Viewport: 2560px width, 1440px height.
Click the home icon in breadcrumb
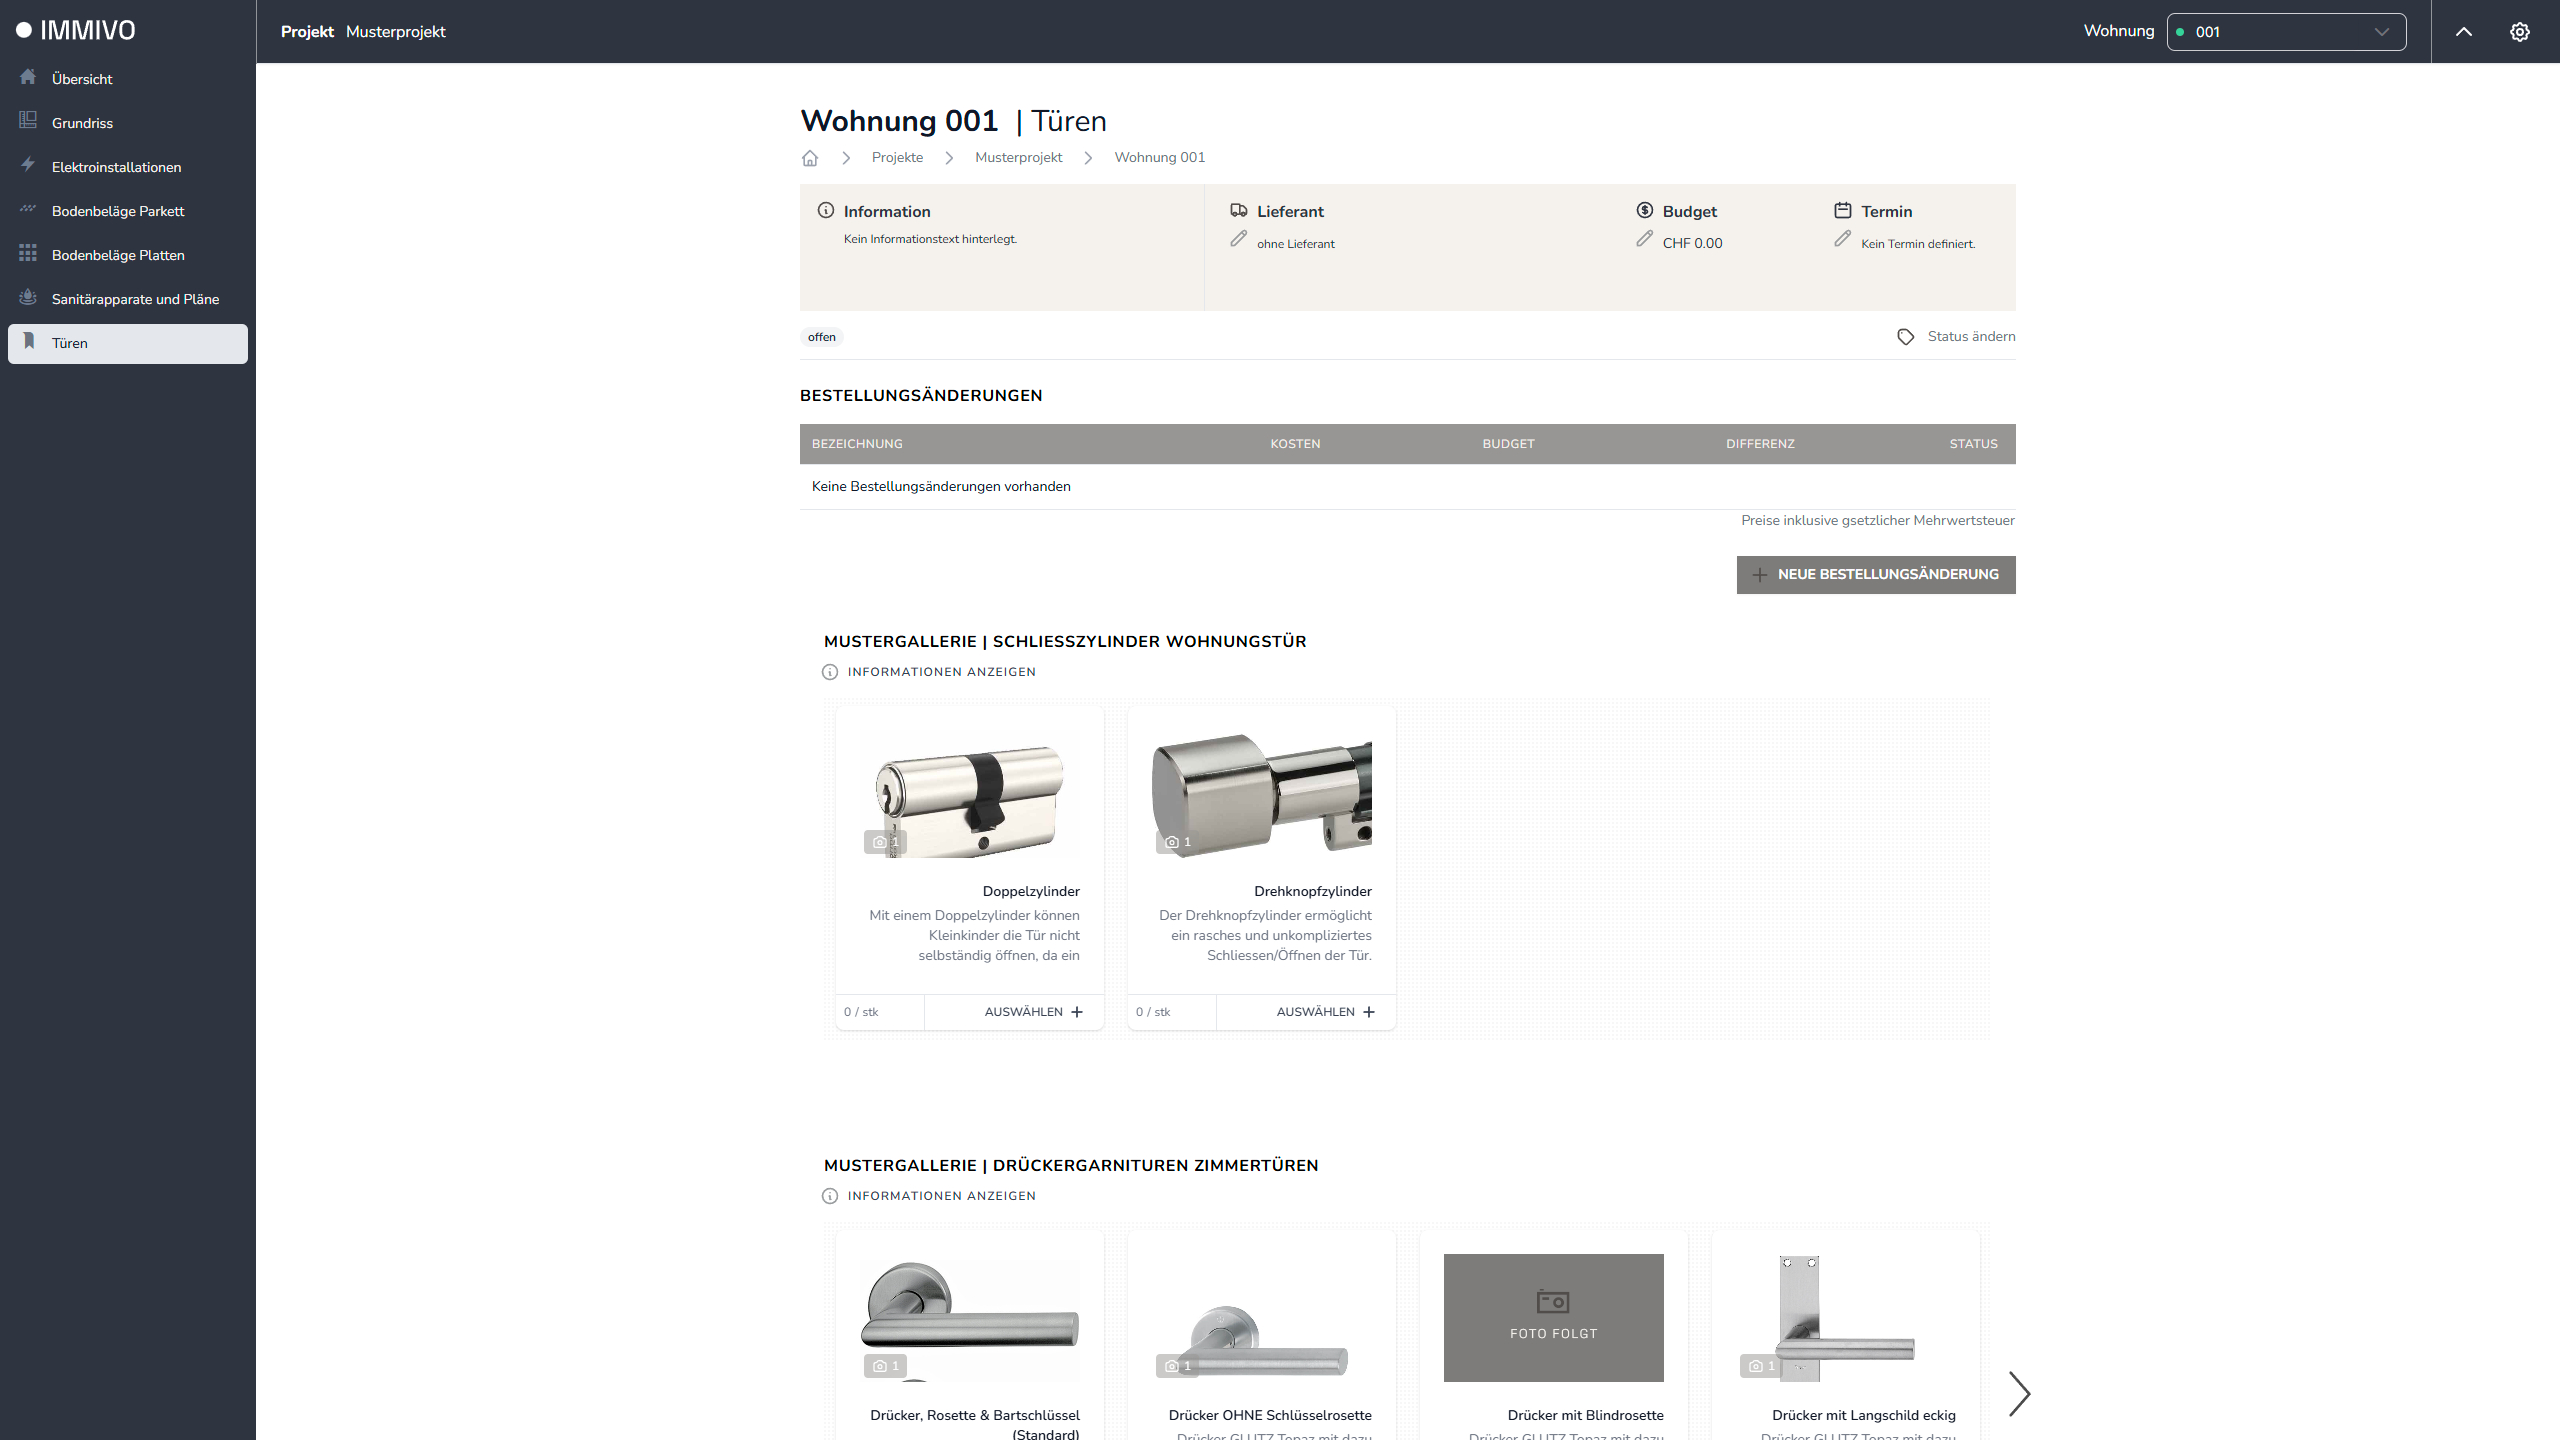click(x=810, y=158)
